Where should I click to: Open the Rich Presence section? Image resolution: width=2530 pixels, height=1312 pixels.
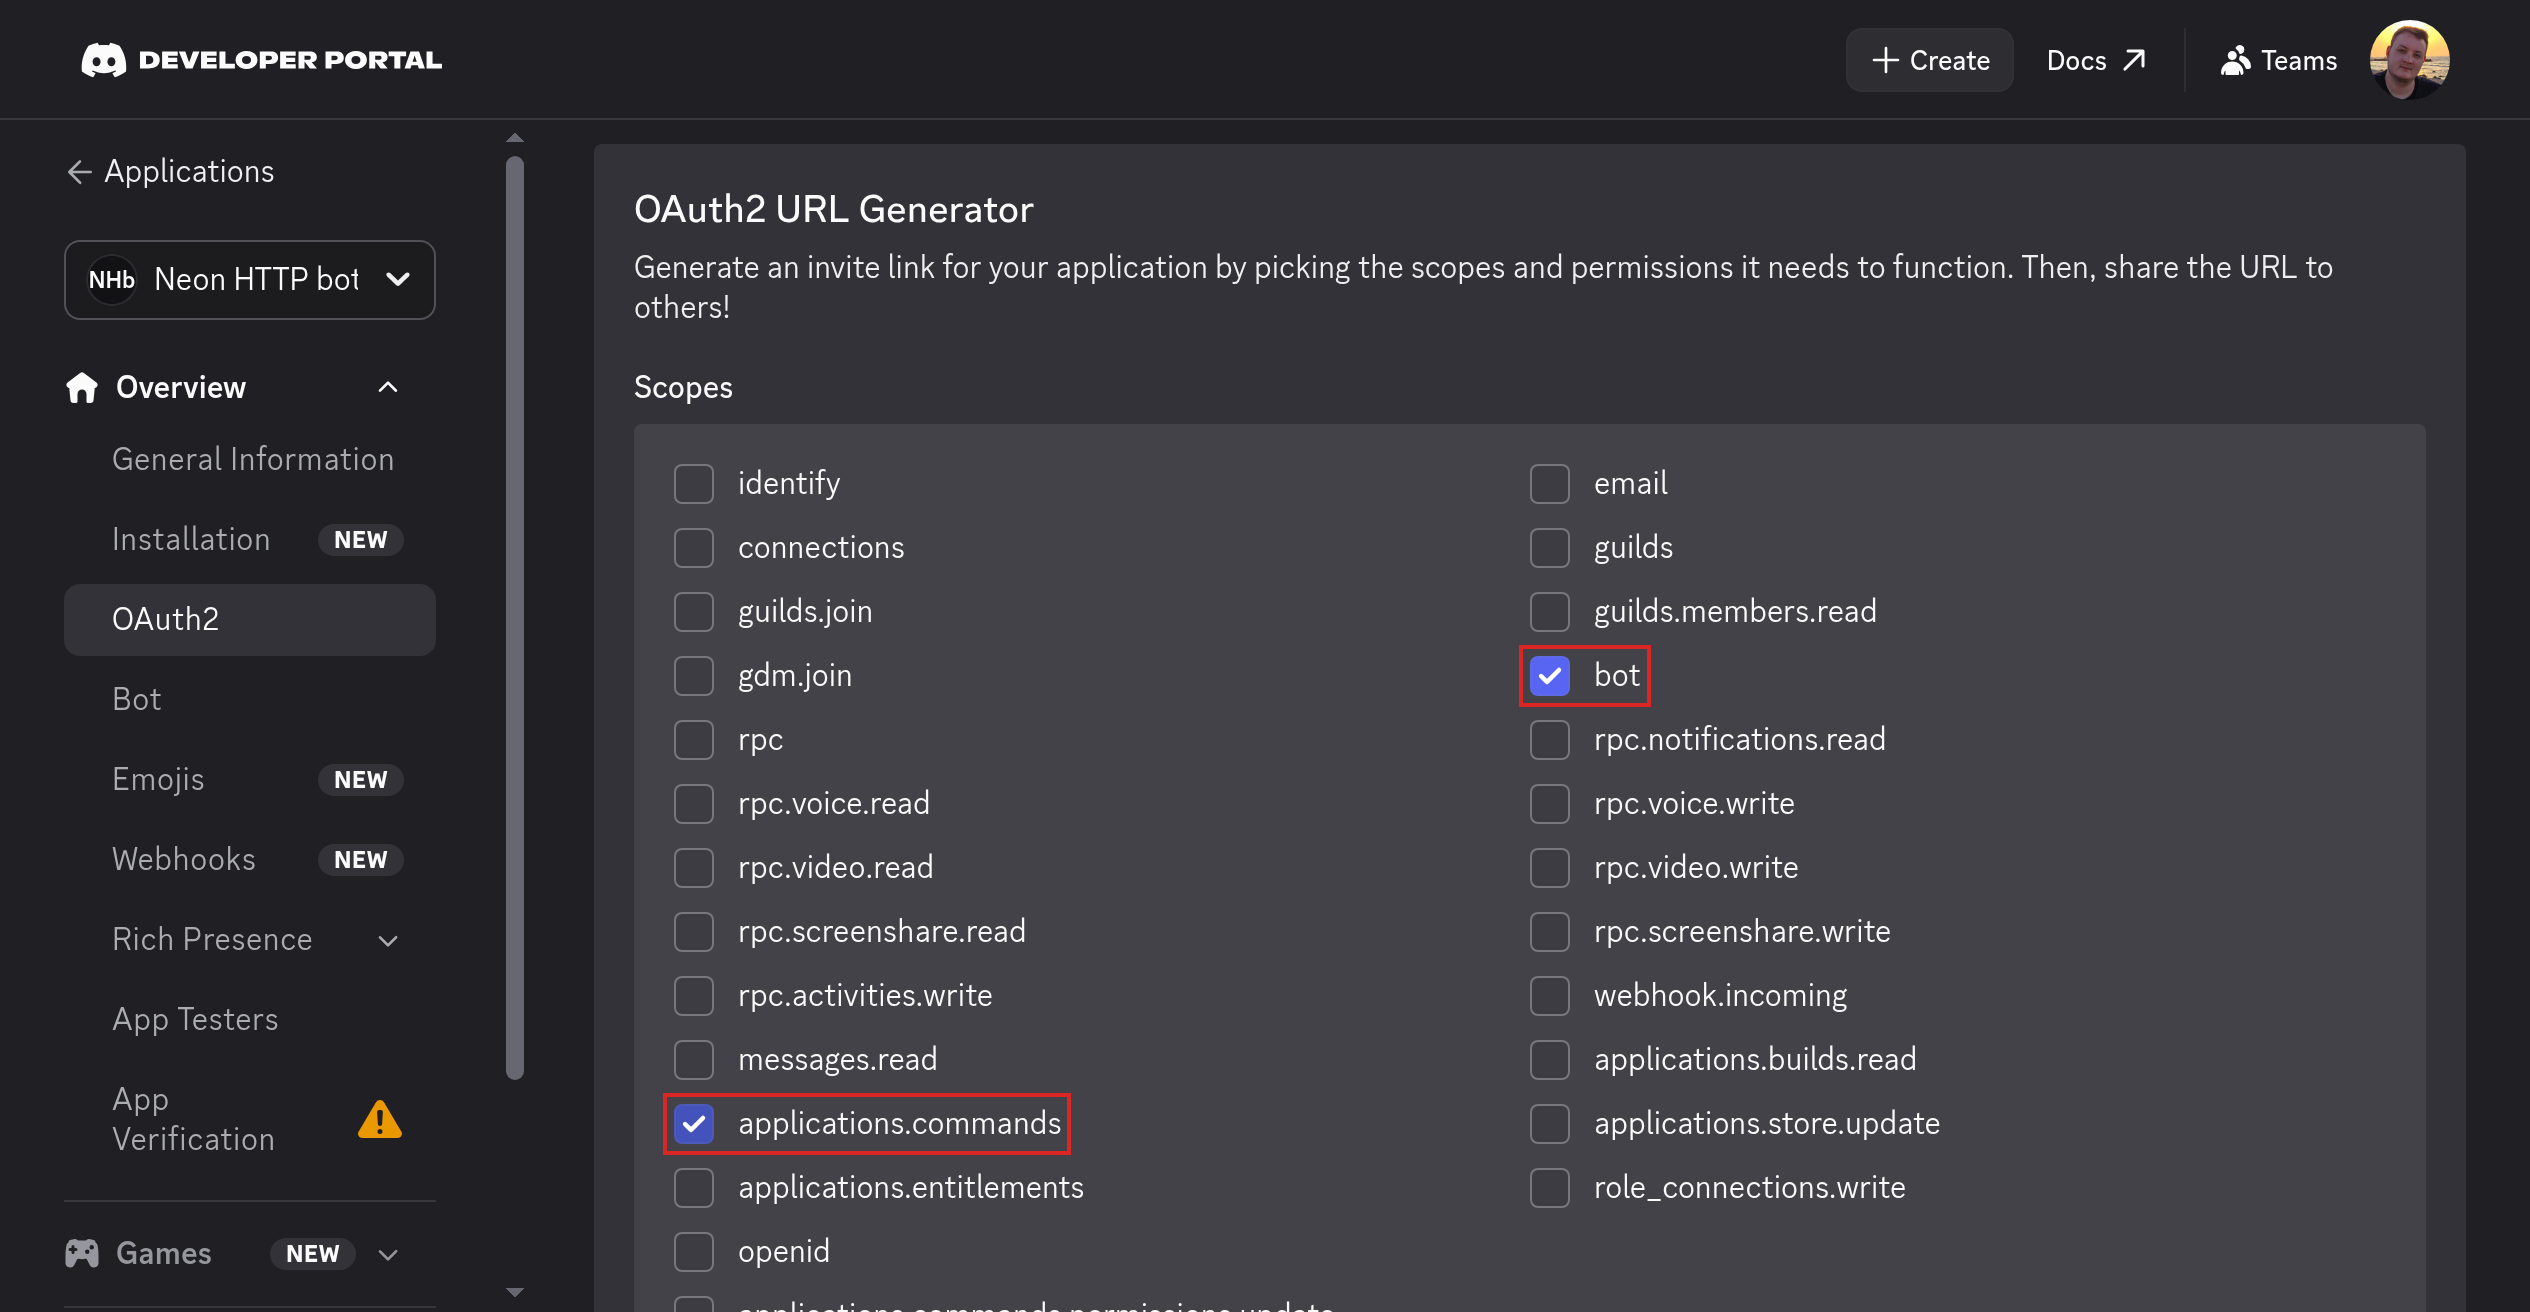pos(212,940)
